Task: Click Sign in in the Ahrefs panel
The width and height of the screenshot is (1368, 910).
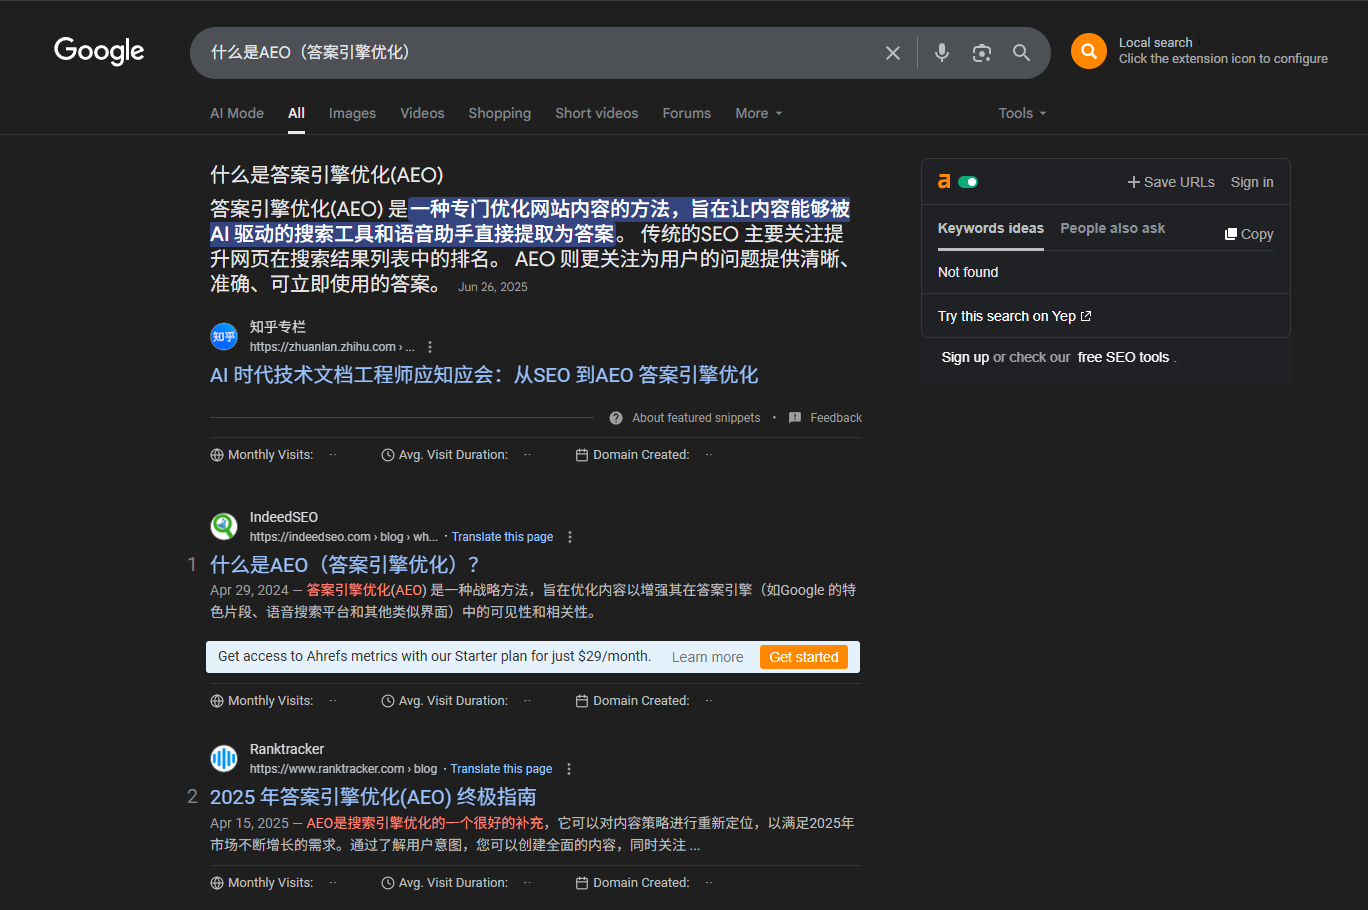Action: point(1252,182)
